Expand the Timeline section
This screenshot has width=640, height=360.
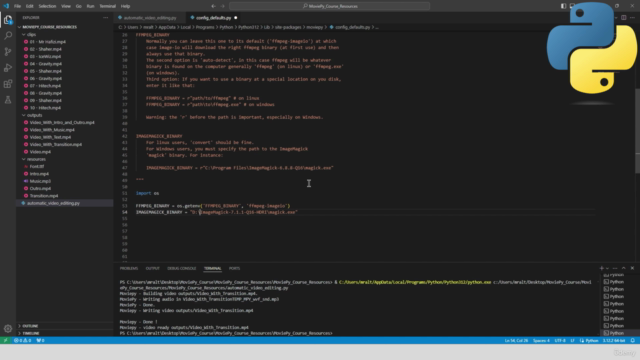(x=31, y=333)
